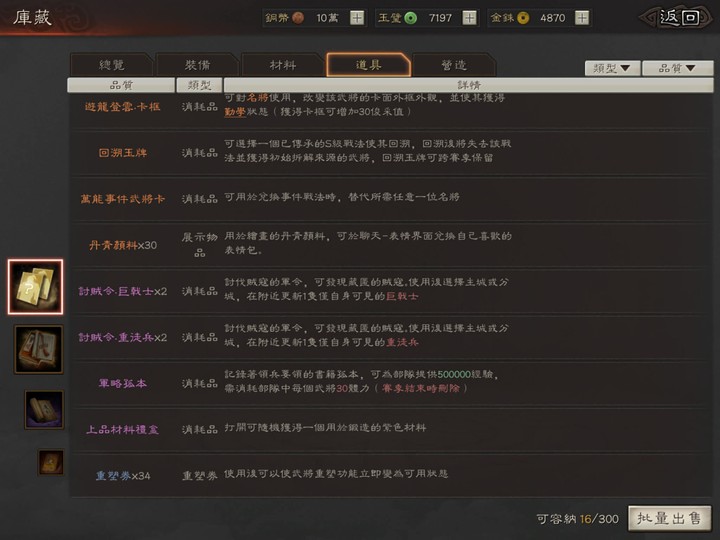Switch to the 總覽 overview tab
This screenshot has height=540, width=720.
(110, 65)
